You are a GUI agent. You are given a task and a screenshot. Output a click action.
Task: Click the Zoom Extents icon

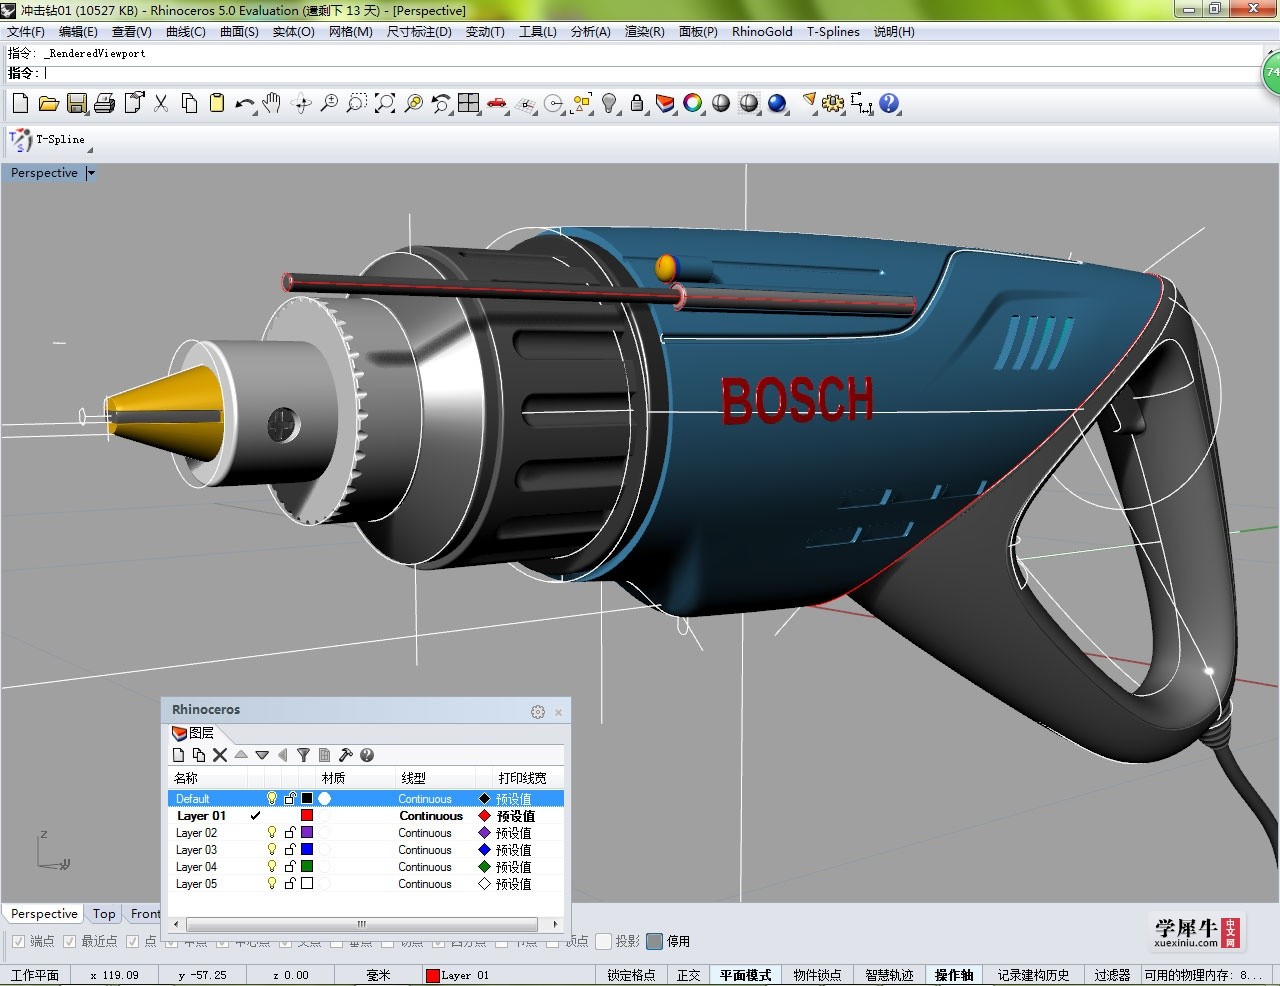tap(385, 103)
